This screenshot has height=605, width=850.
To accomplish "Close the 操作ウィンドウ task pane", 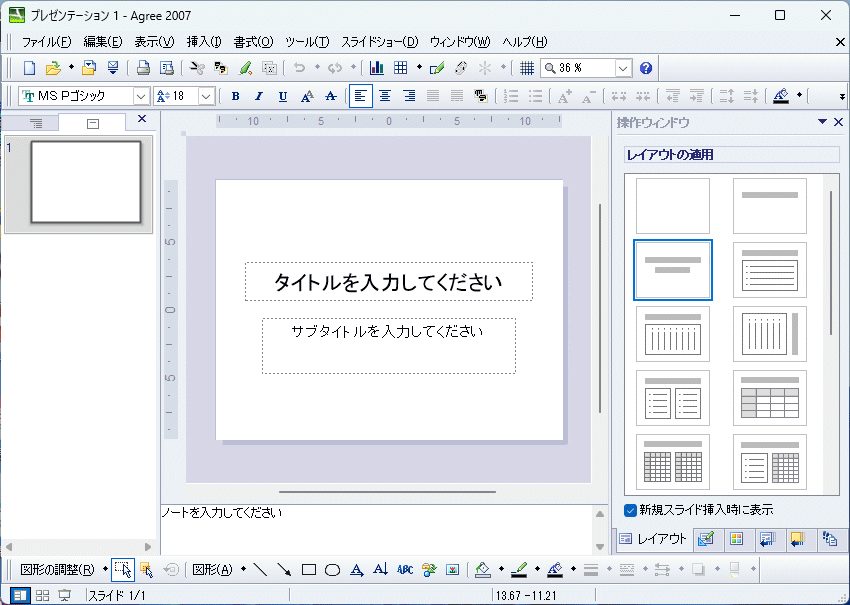I will coord(839,122).
